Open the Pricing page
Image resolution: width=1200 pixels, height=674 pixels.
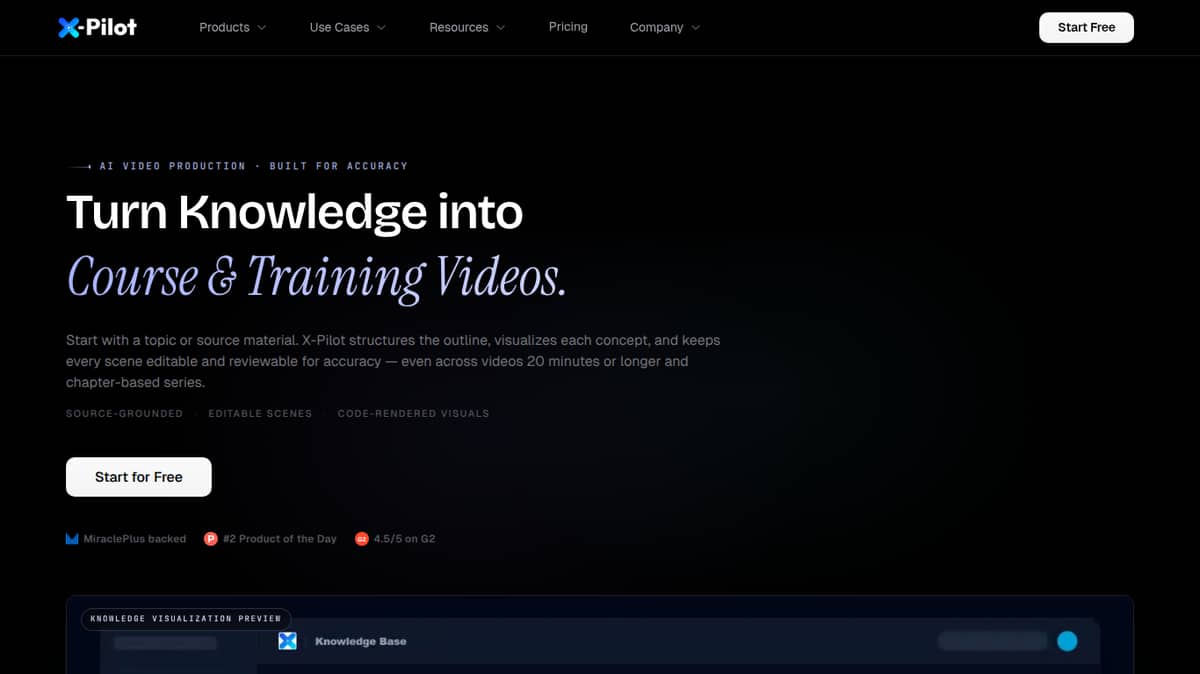(568, 27)
